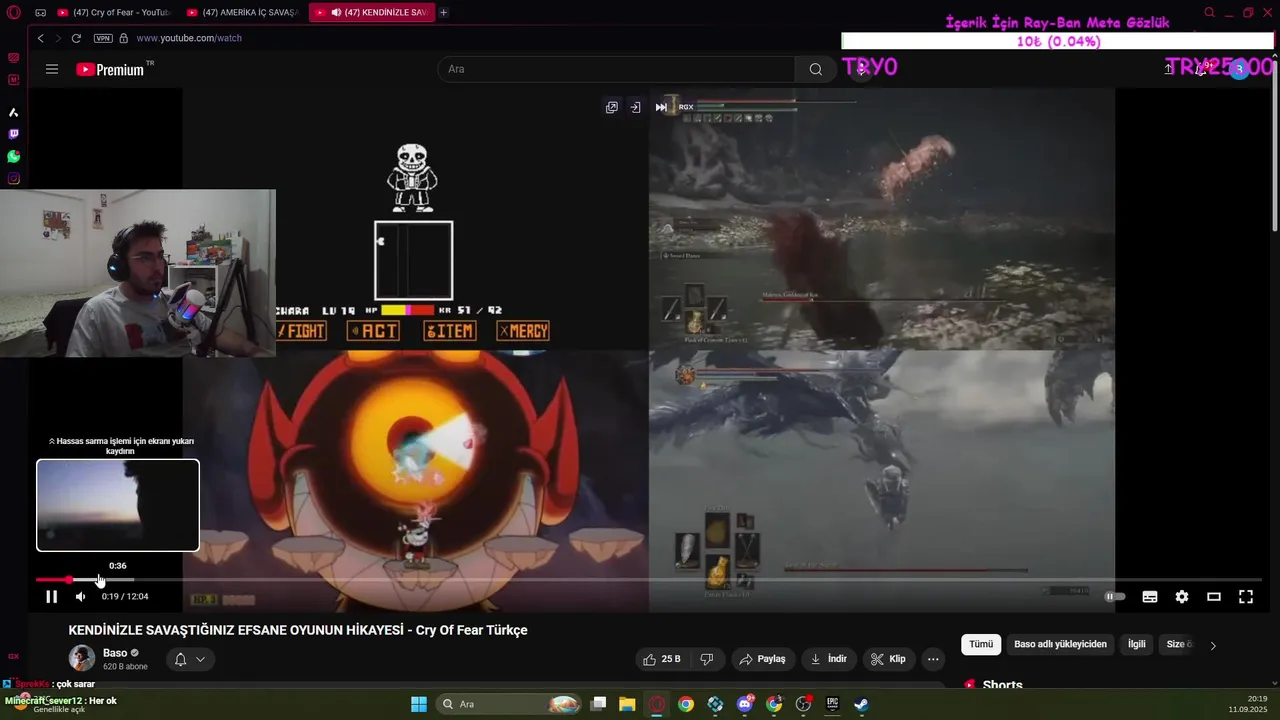Click the İndir download button
Screen dimensions: 1280x720
pos(828,659)
